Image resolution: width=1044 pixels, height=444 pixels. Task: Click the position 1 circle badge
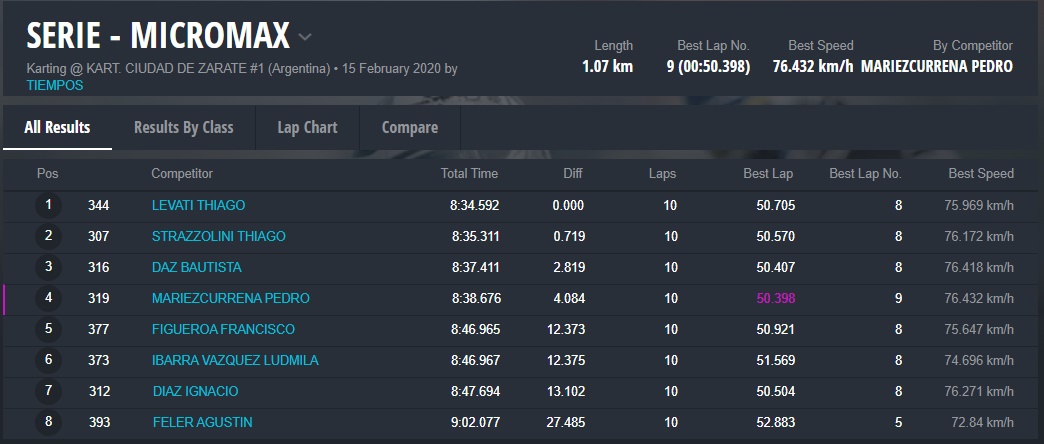point(48,205)
